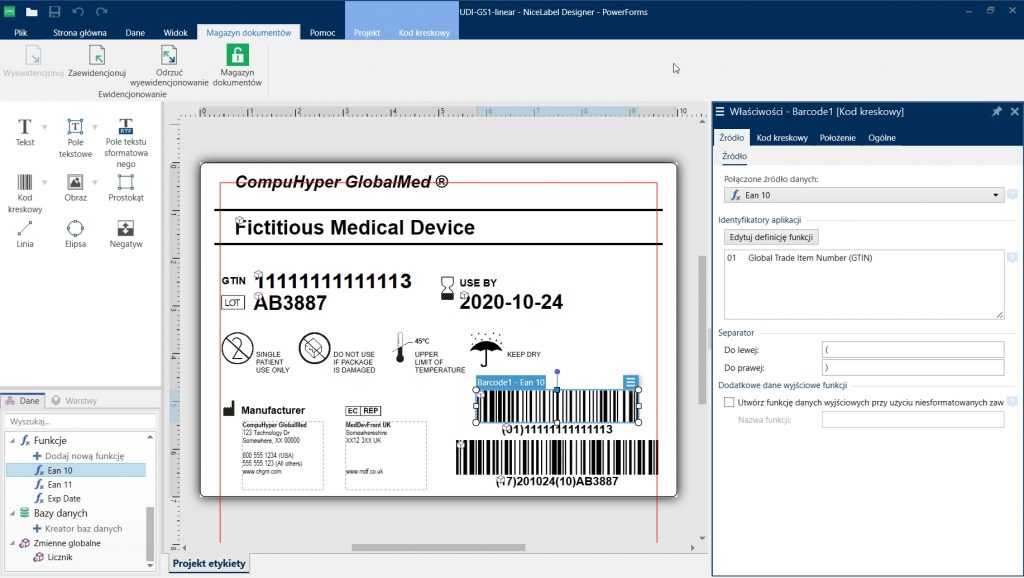Select the 2020-10-24 date text

coord(511,302)
